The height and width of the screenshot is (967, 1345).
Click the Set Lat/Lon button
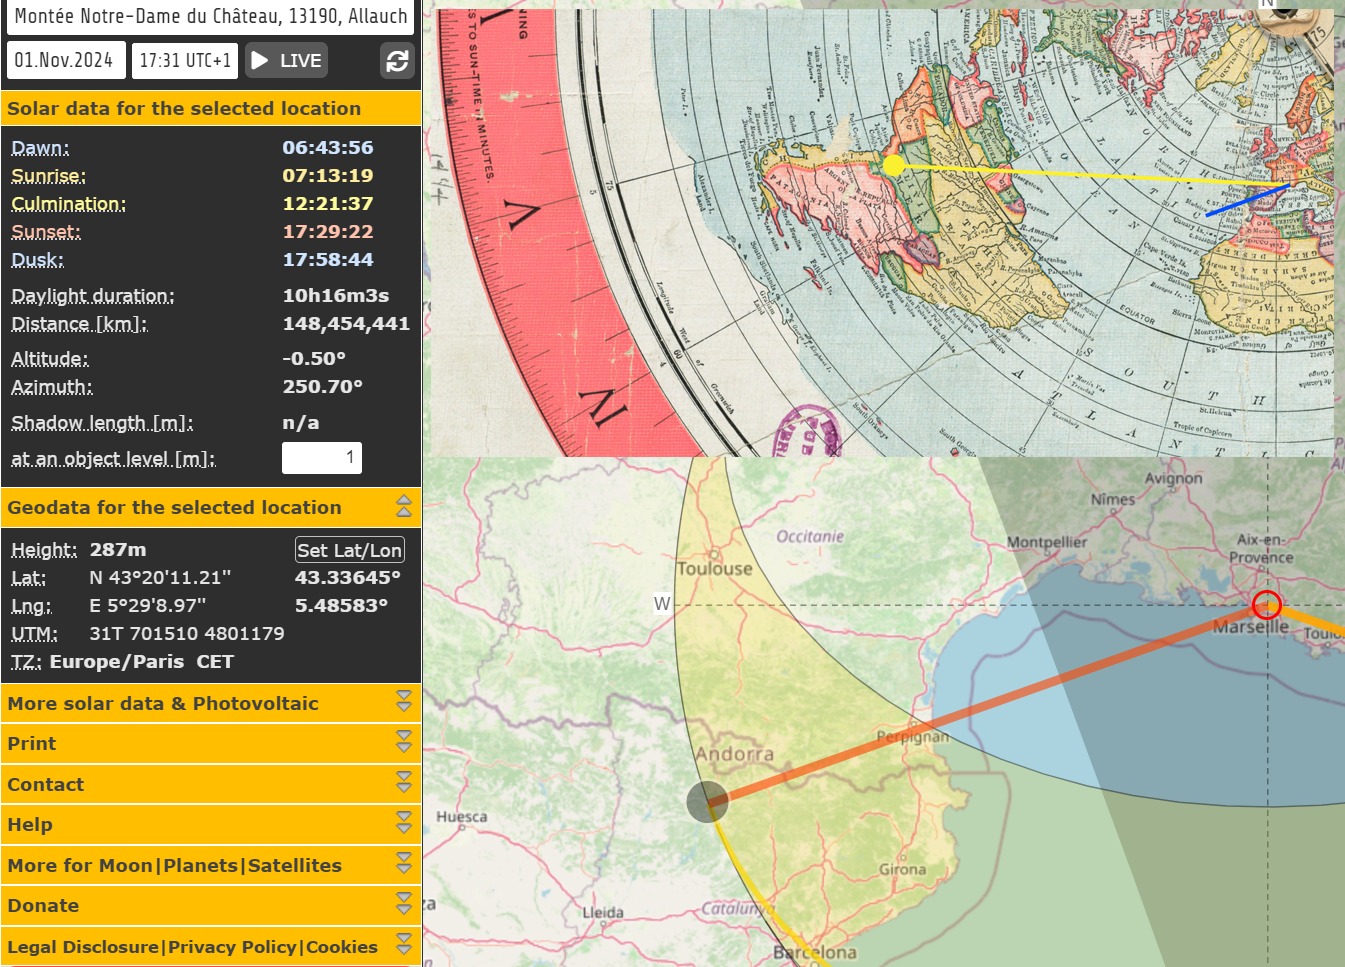pyautogui.click(x=350, y=550)
